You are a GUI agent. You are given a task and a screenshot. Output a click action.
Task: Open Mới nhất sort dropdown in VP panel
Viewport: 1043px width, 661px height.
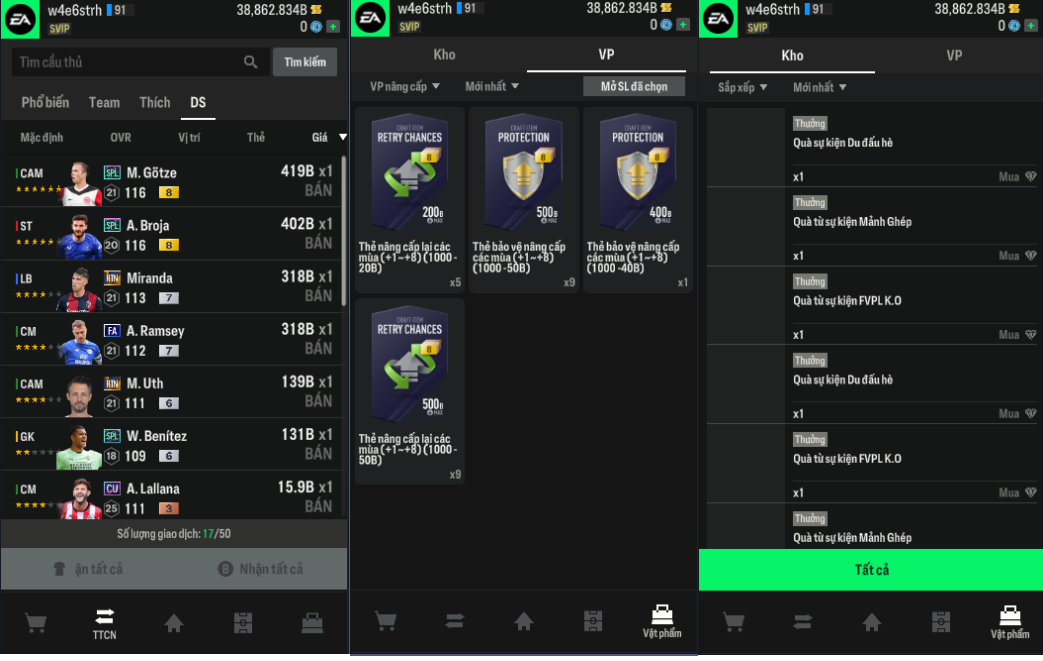coord(492,86)
